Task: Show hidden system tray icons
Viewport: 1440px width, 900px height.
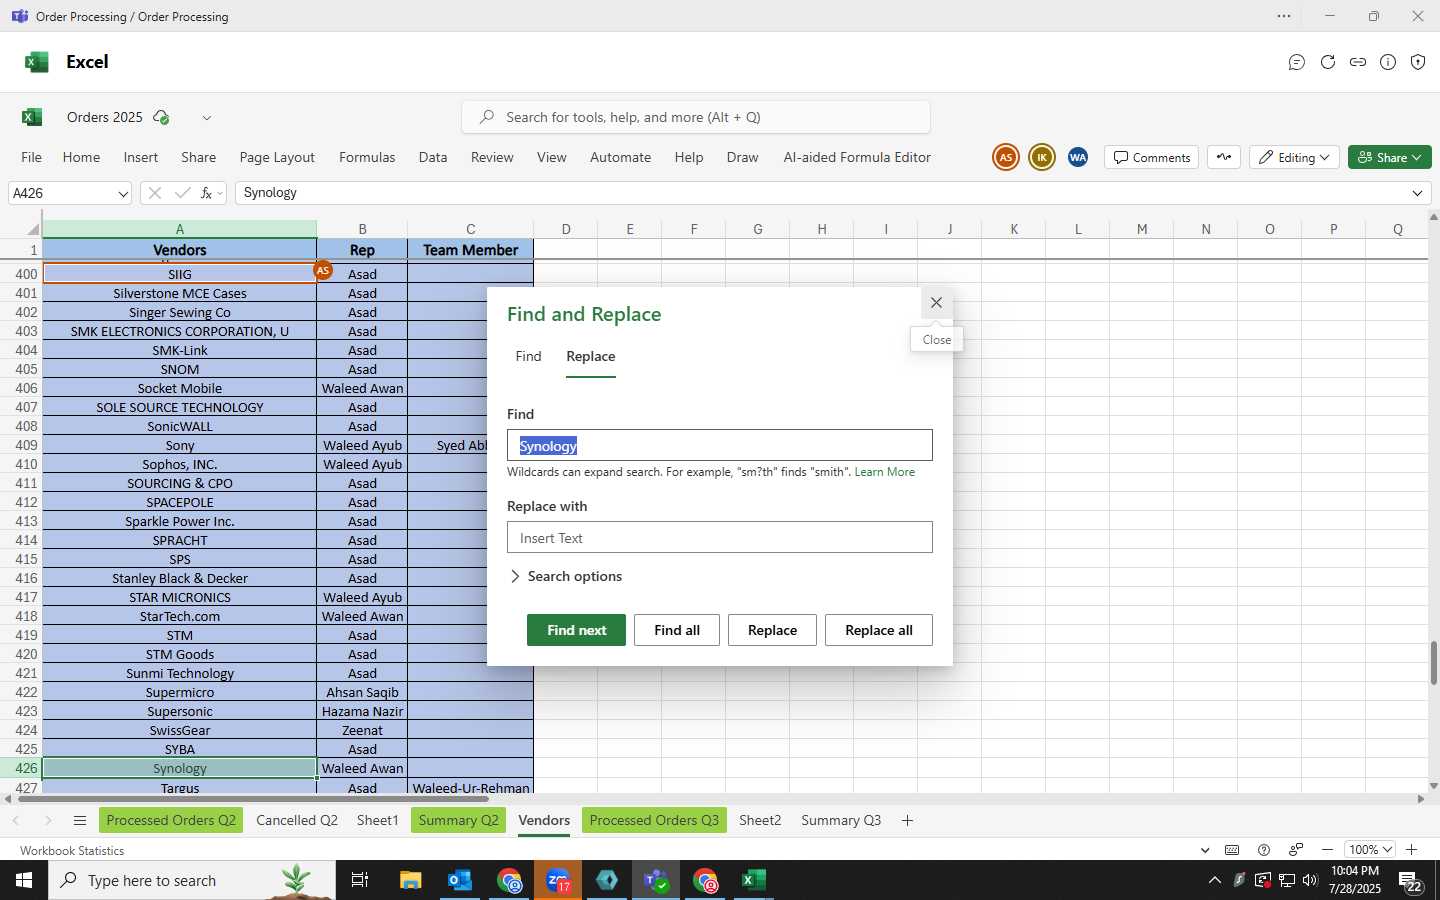Action: pos(1214,880)
